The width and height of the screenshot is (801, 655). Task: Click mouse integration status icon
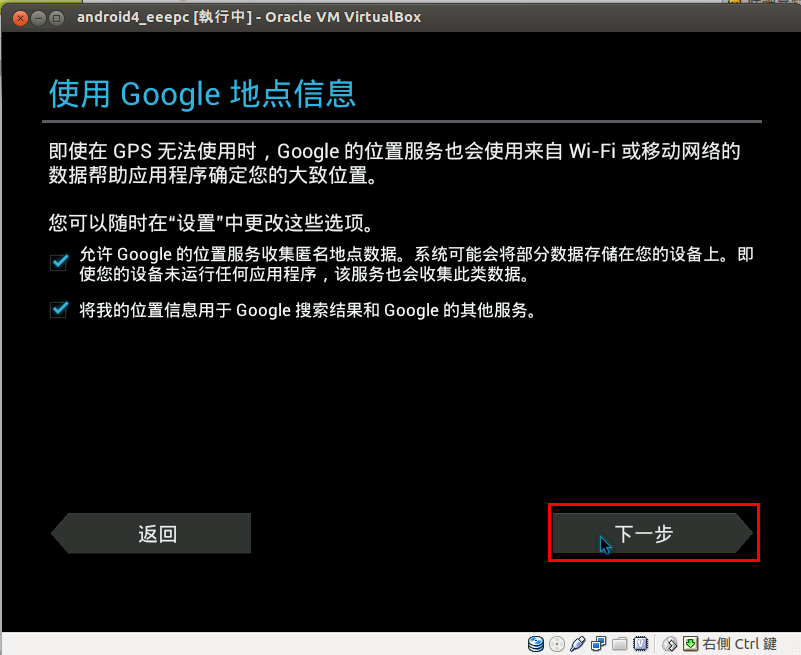pos(670,644)
